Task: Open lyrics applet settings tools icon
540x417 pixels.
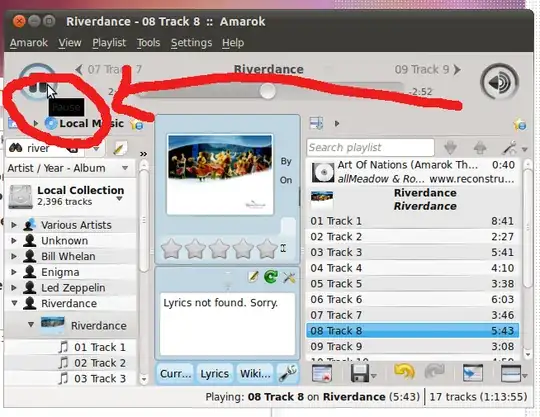Action: [289, 277]
